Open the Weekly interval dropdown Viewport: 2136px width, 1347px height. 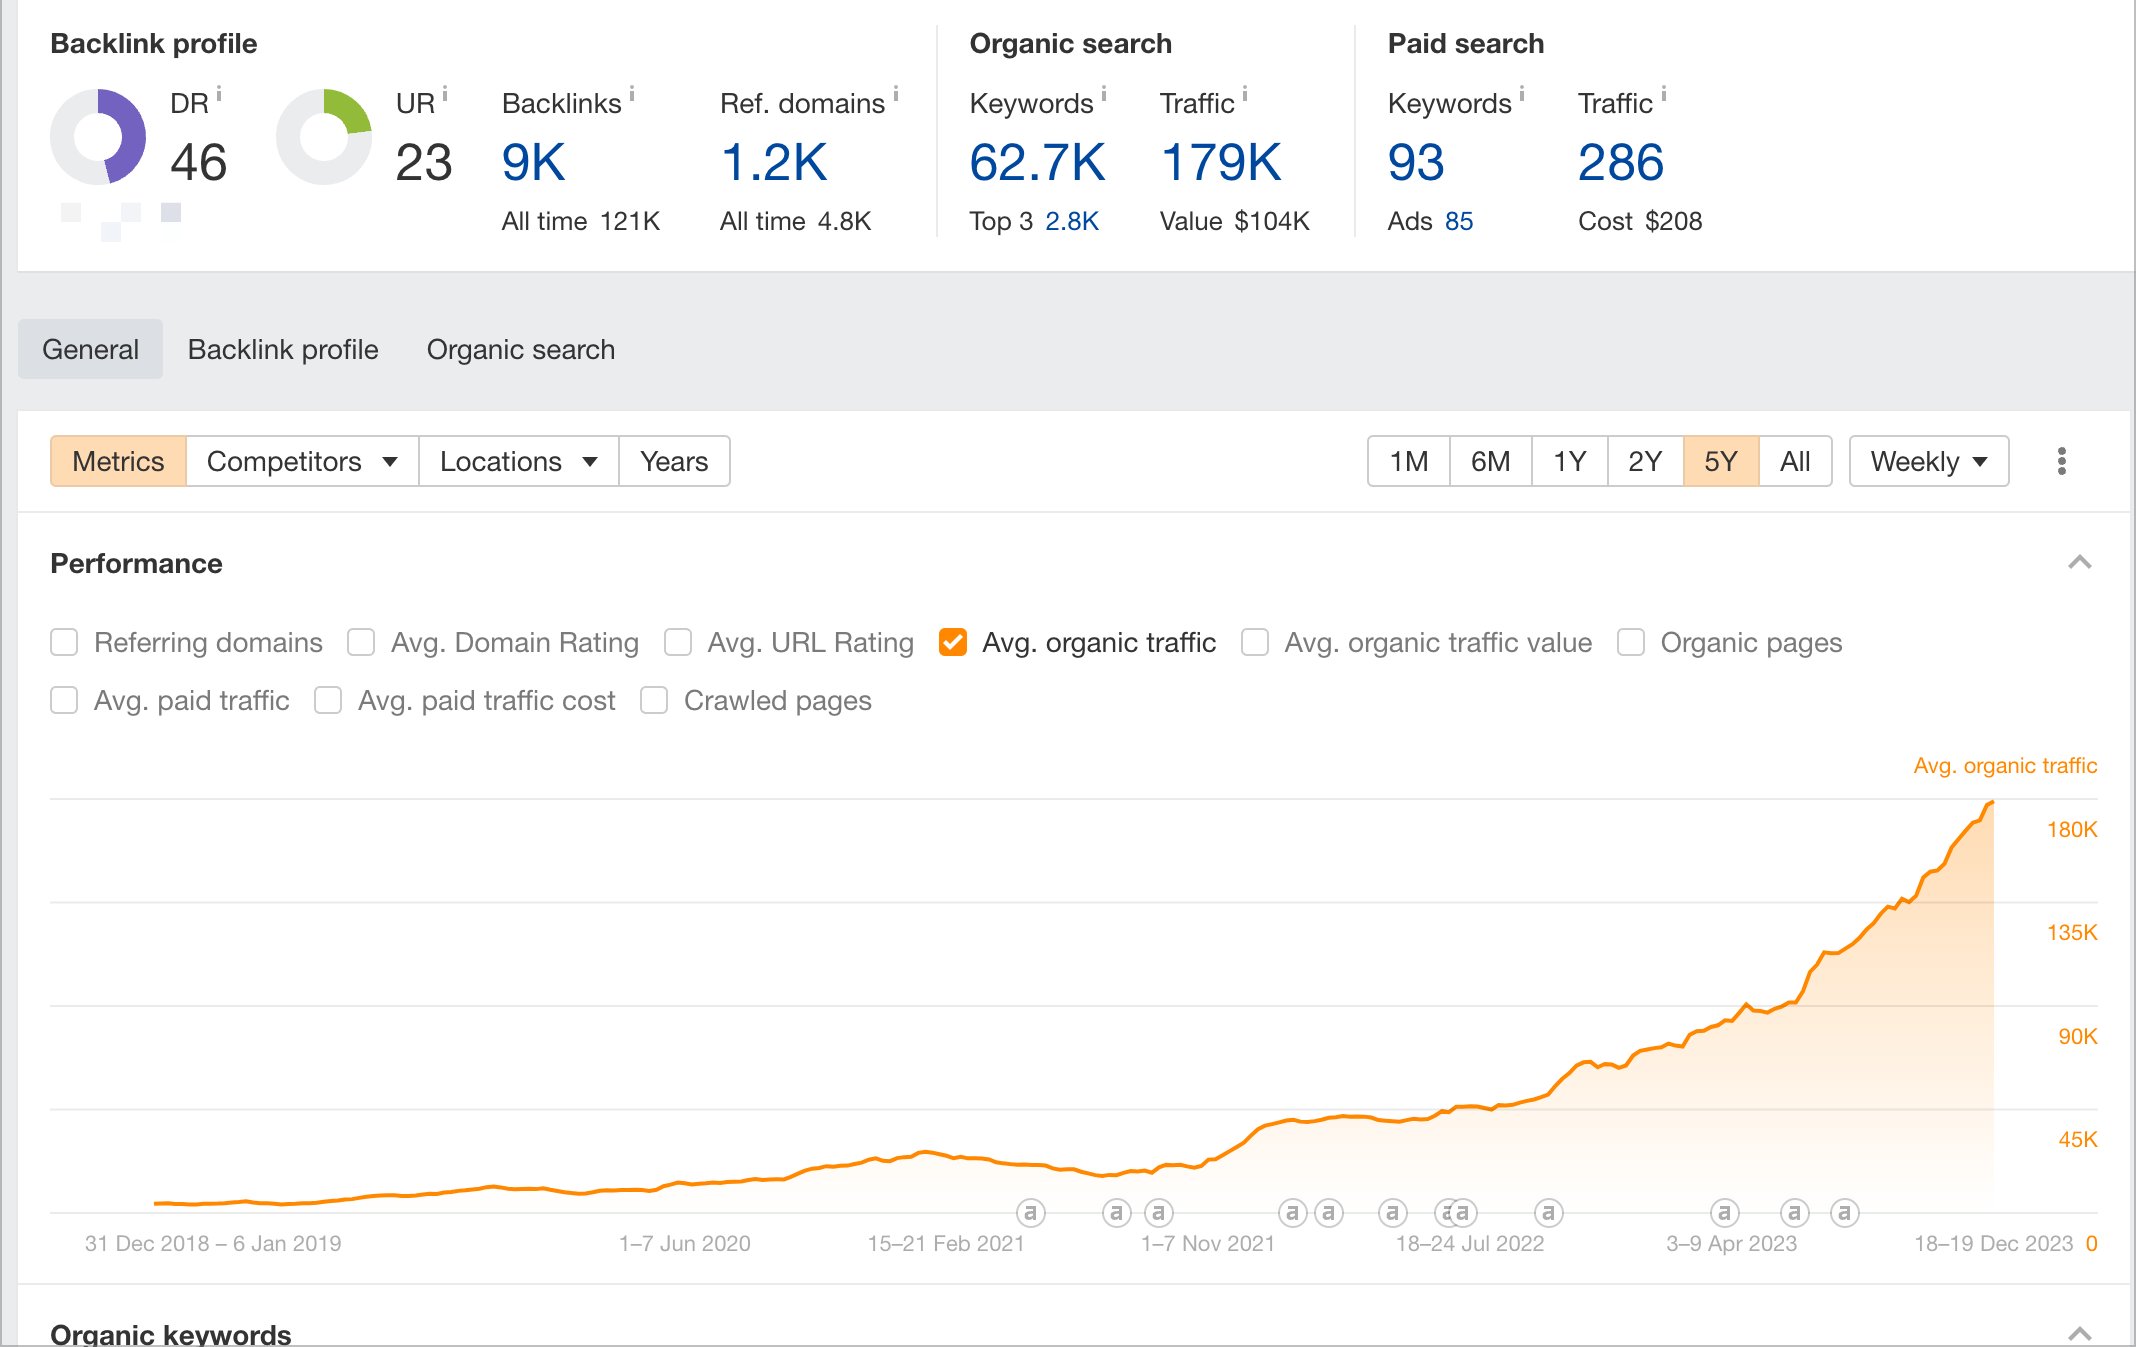(x=1929, y=461)
